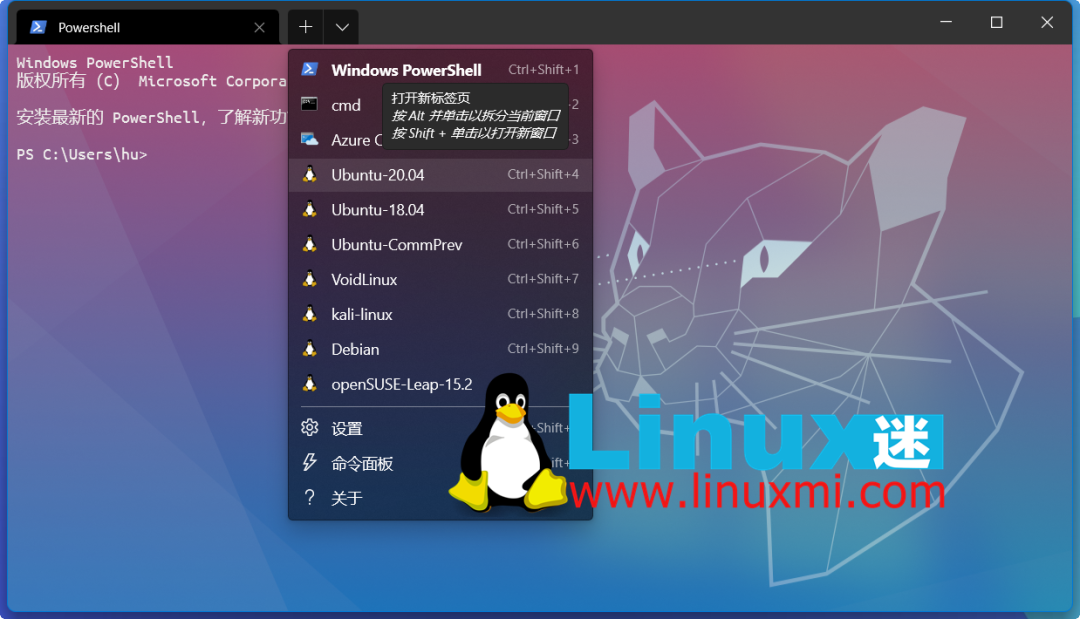Click the kali-linux penguin icon
Image resolution: width=1080 pixels, height=619 pixels.
click(310, 314)
